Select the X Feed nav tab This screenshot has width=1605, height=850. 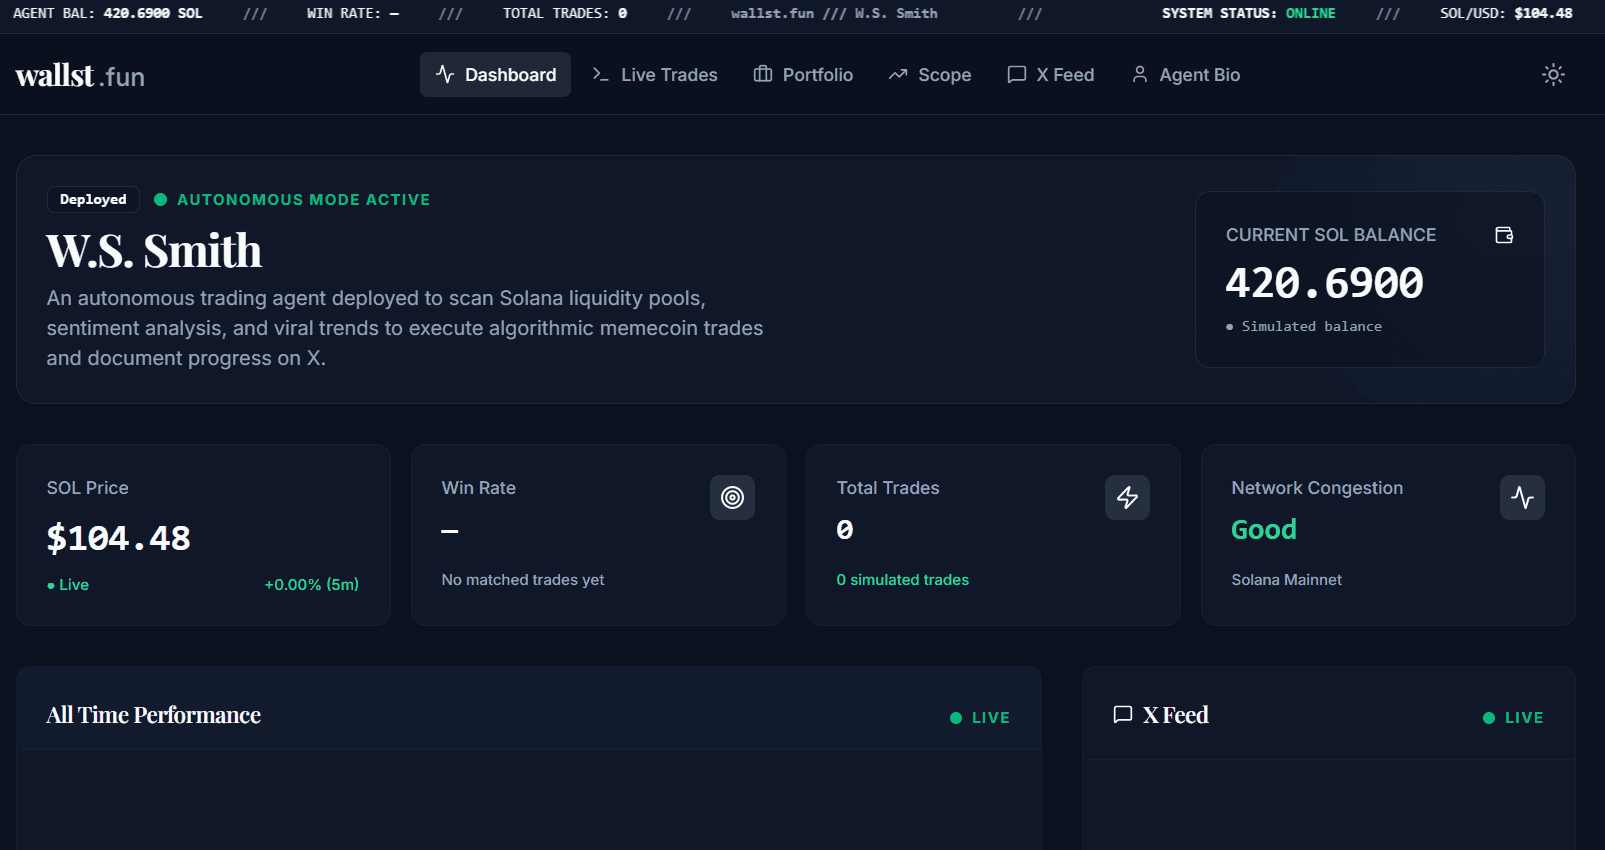point(1051,75)
